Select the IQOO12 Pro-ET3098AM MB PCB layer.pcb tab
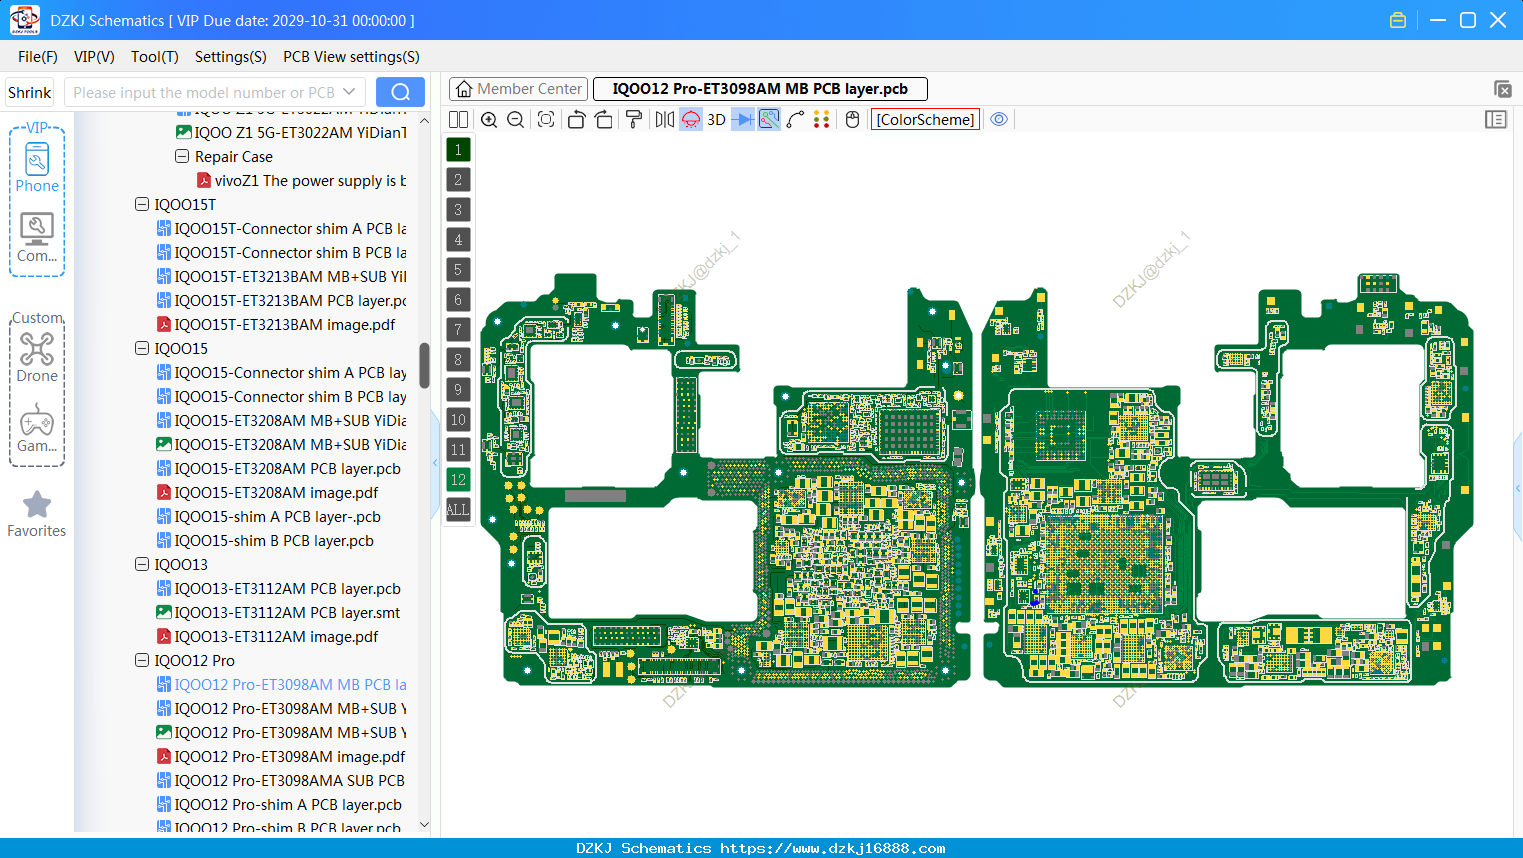This screenshot has width=1523, height=858. (760, 89)
